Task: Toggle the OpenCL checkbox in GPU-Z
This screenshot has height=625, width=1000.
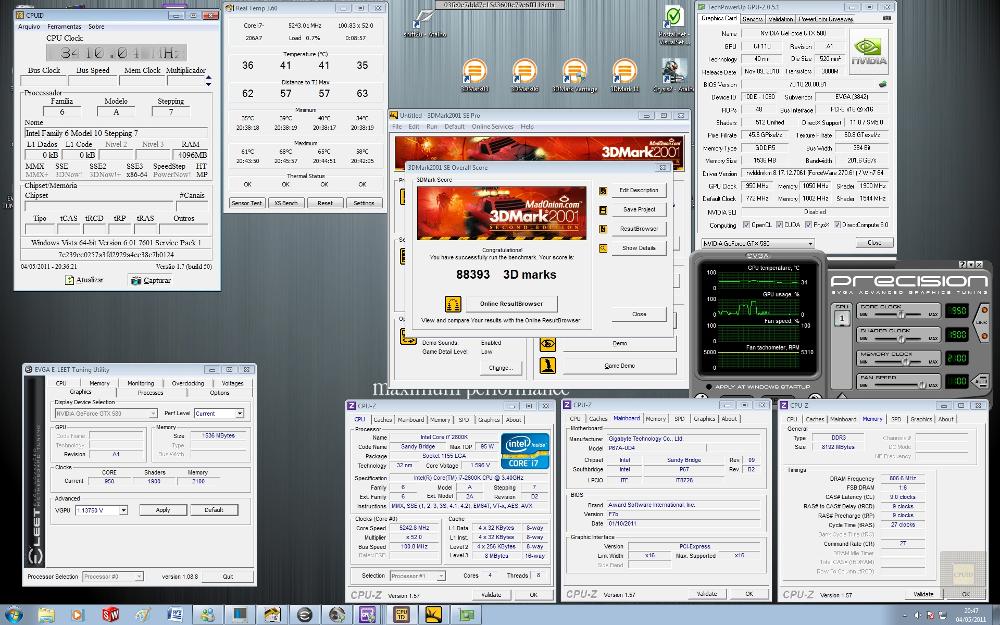Action: (x=747, y=225)
